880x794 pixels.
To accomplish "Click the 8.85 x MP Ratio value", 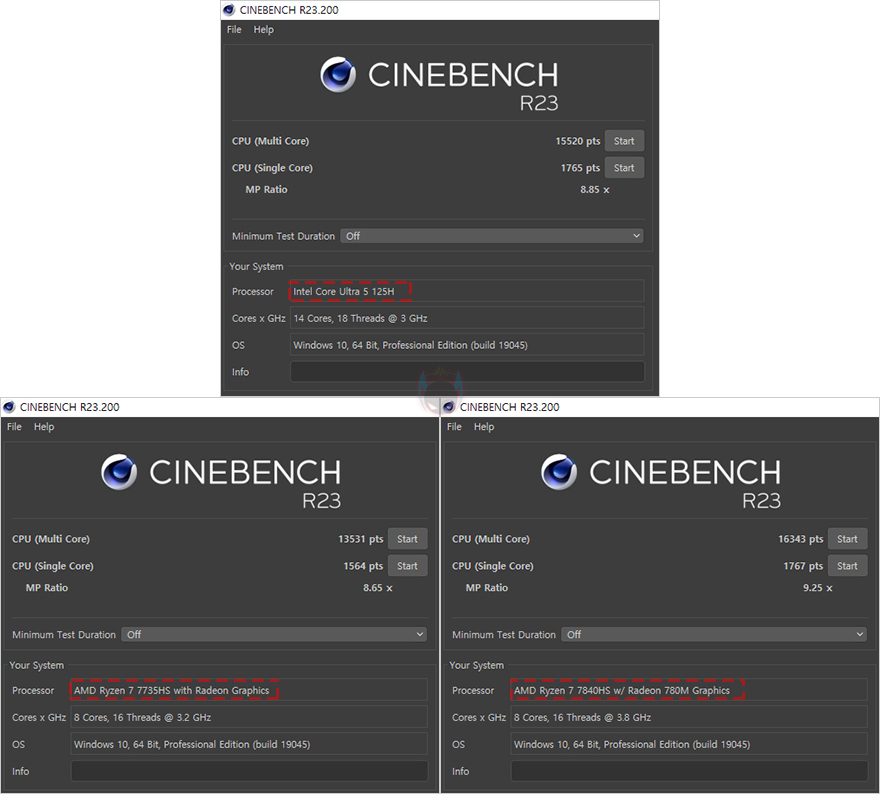I will point(594,190).
